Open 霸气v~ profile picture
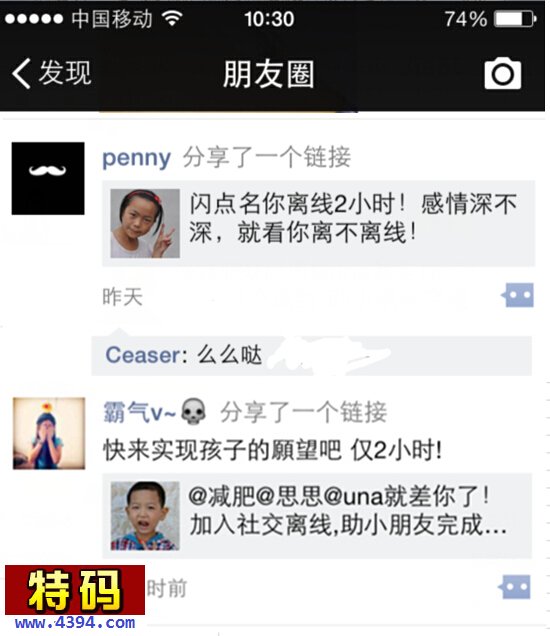 pyautogui.click(x=49, y=433)
